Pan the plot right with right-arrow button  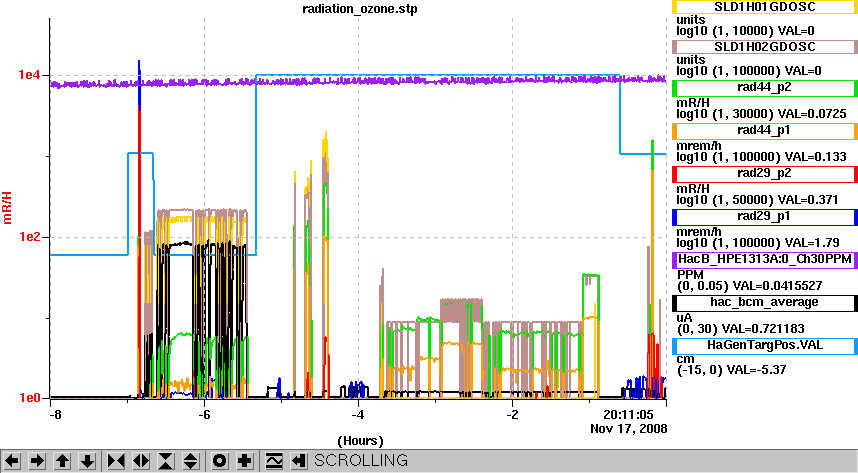37,461
